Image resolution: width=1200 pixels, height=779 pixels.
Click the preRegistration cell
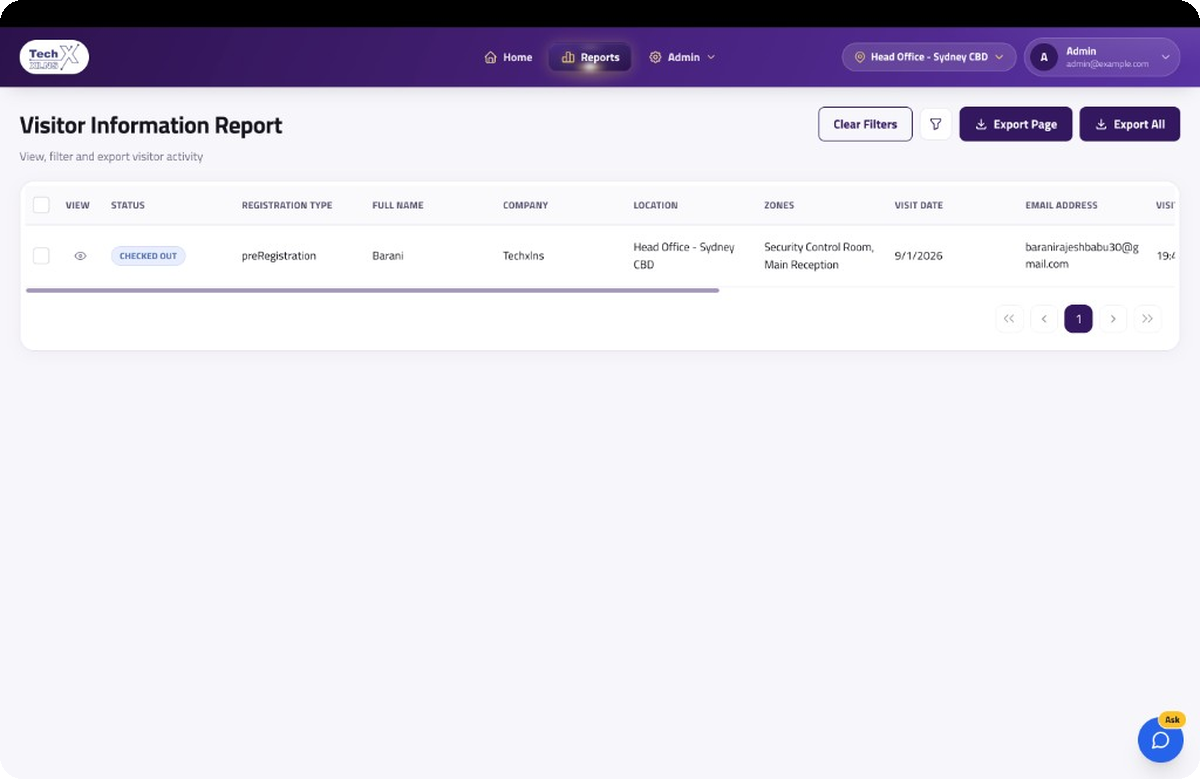pyautogui.click(x=279, y=256)
